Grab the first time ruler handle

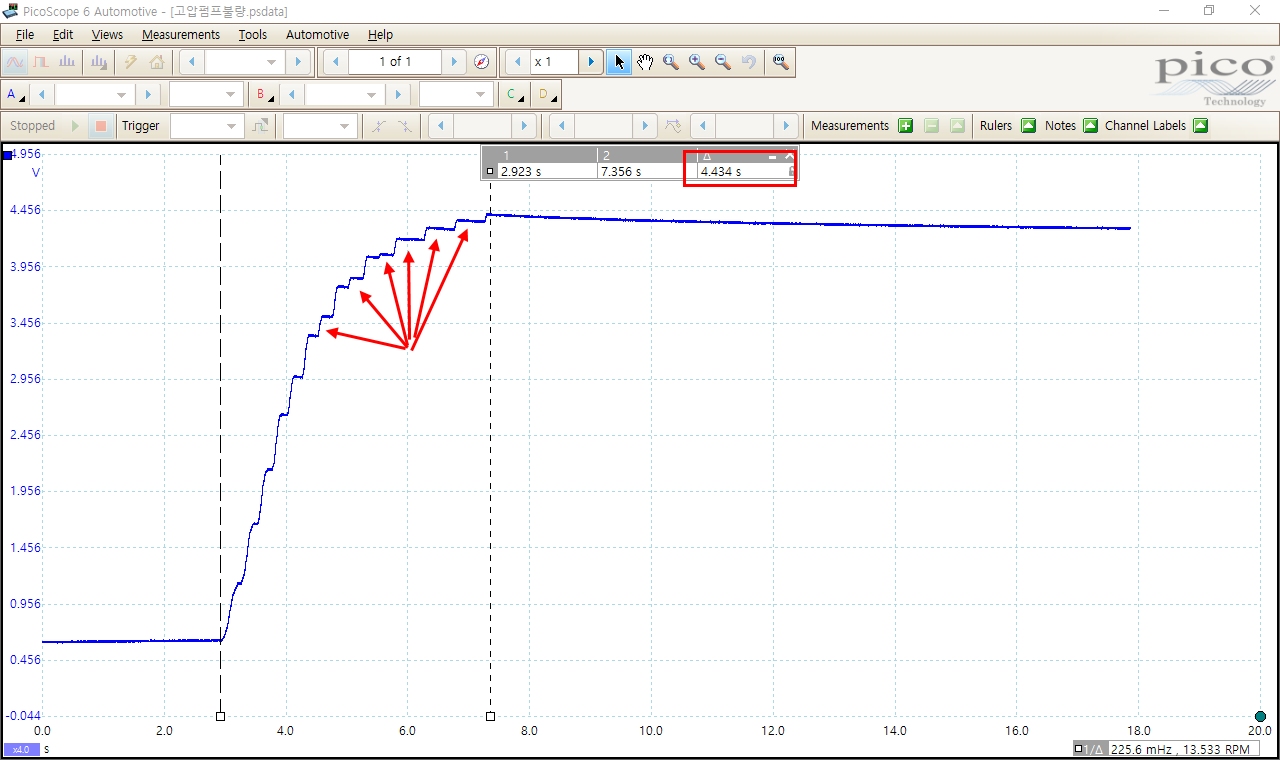(220, 716)
